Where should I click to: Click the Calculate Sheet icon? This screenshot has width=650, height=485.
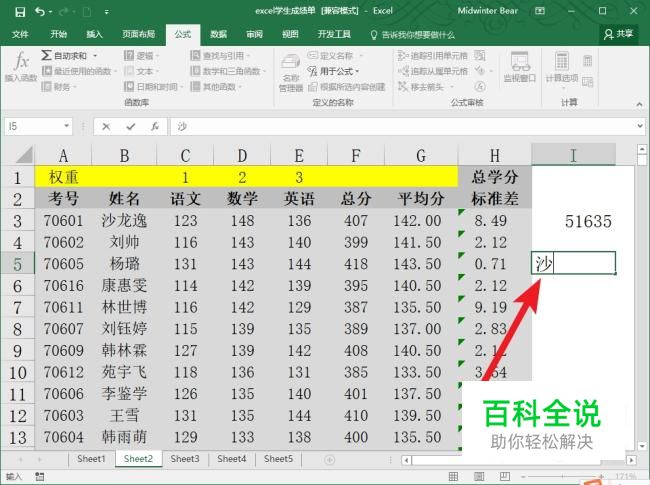point(587,82)
